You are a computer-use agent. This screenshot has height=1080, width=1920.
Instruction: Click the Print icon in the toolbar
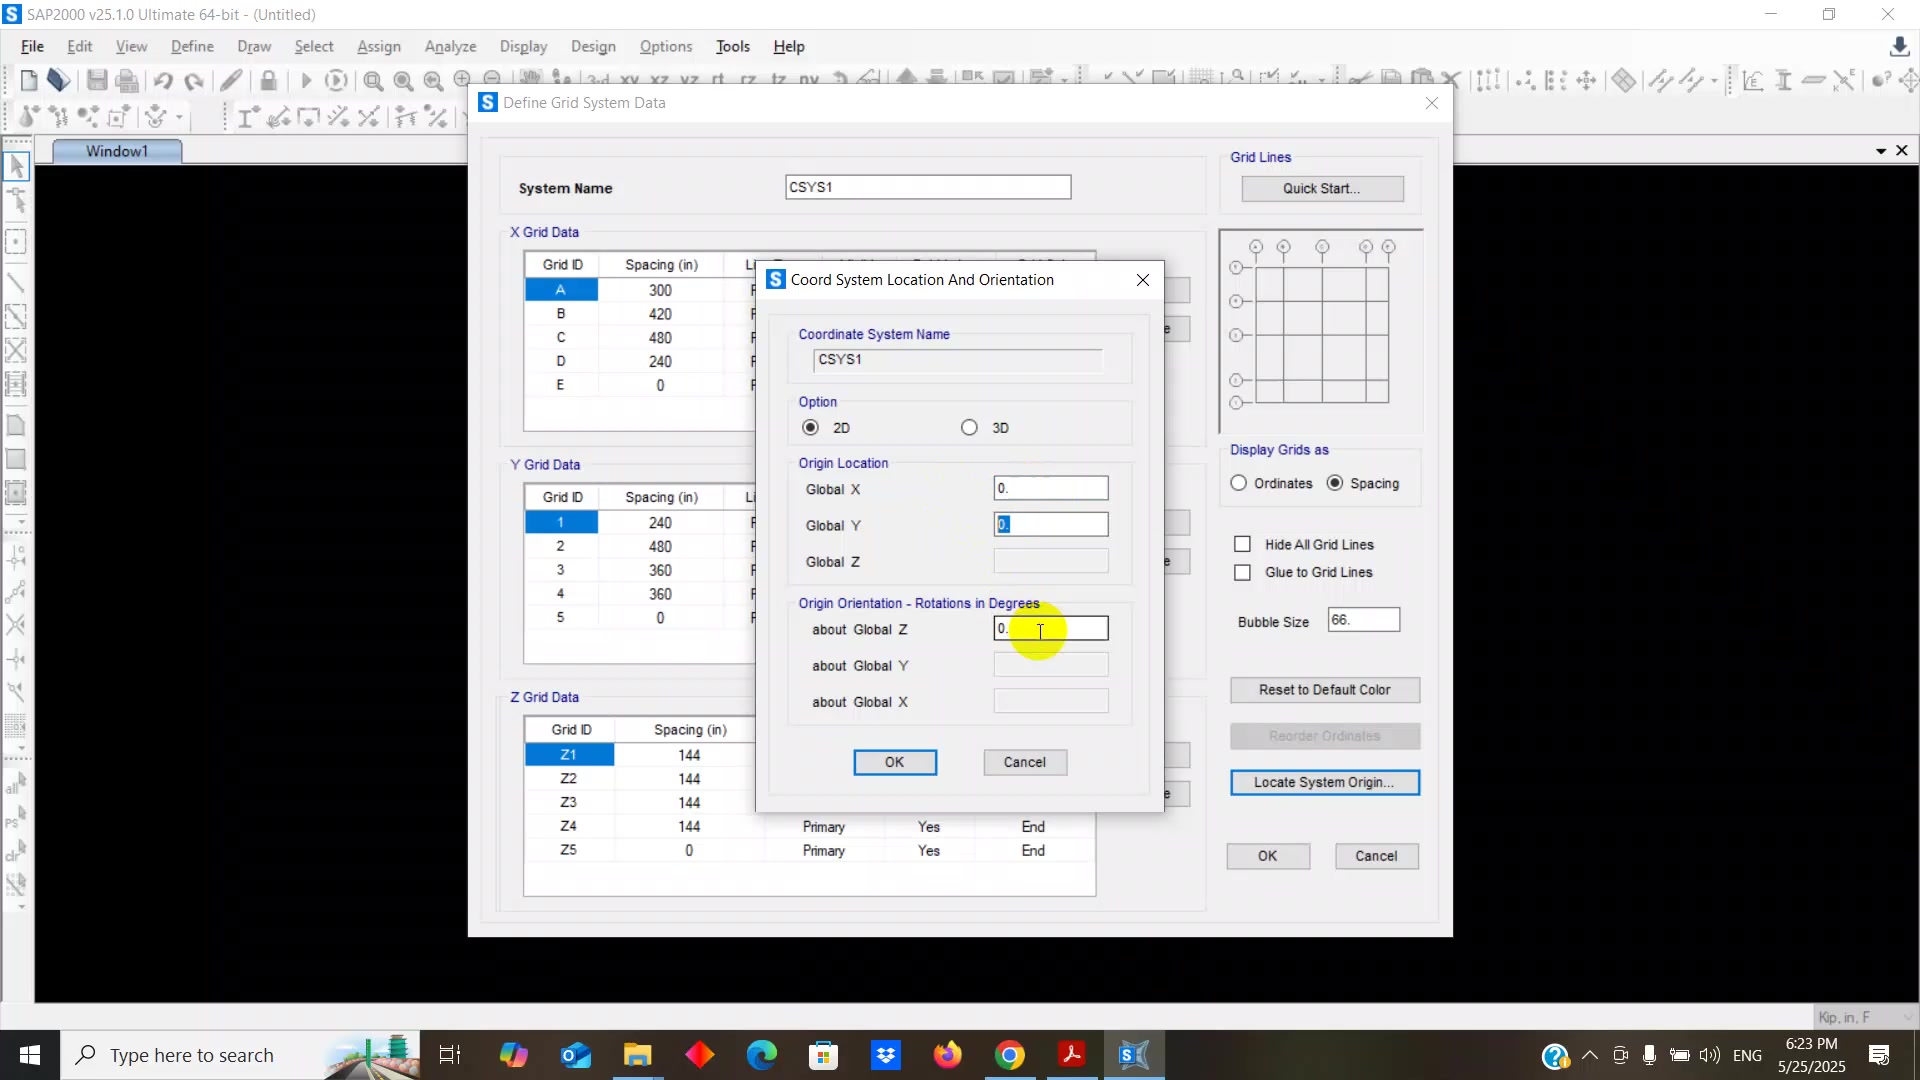(x=127, y=81)
